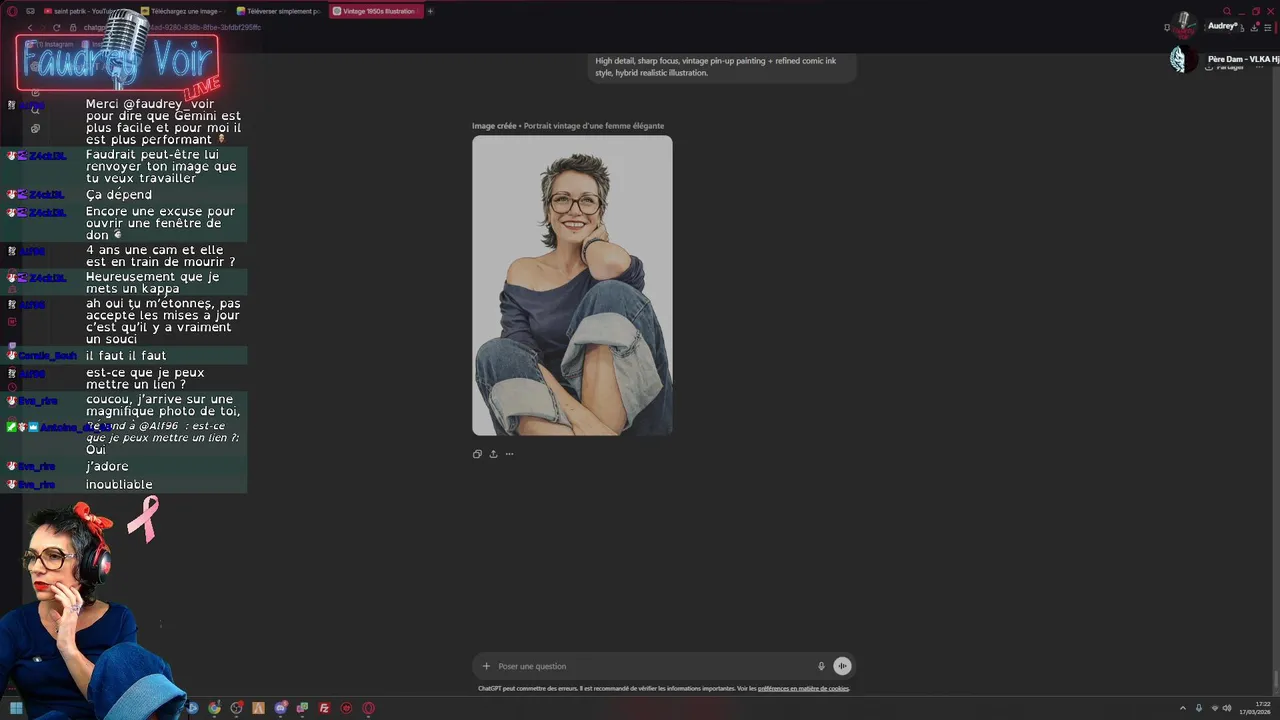Open the Opera easy setup sliders icon

click(1268, 27)
